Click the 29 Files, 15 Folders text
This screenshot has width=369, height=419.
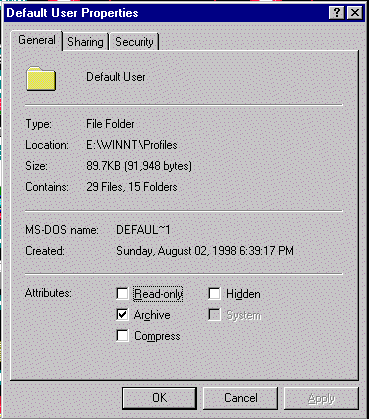point(132,187)
